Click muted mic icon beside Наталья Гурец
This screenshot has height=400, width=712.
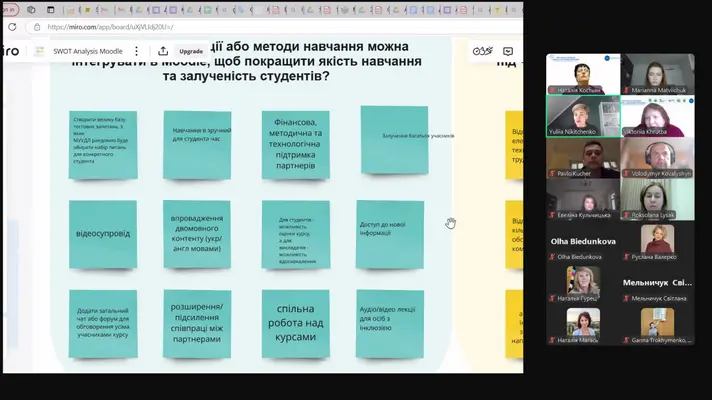pyautogui.click(x=553, y=298)
